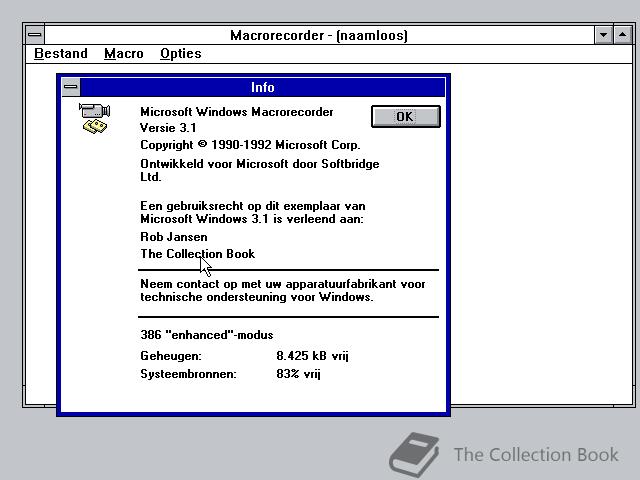Click the name 'Rob Jansen'
640x480 pixels.
[x=174, y=237]
